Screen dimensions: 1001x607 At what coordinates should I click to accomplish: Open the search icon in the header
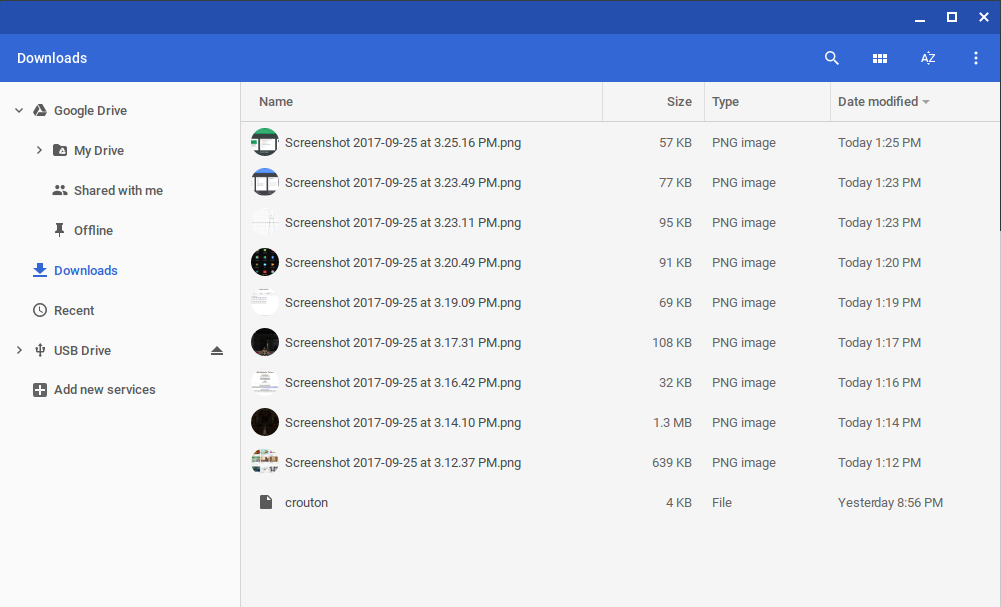coord(831,58)
